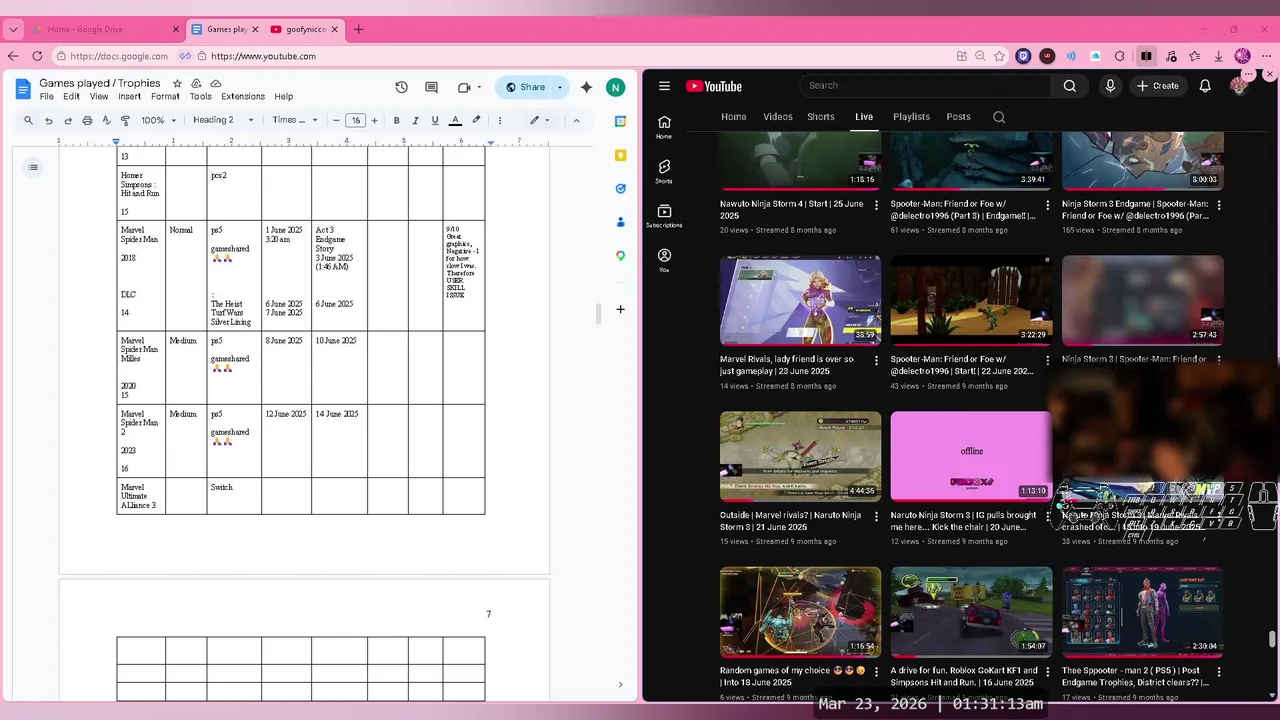
Task: Collapse the Docs menus with chevron up
Action: click(576, 120)
